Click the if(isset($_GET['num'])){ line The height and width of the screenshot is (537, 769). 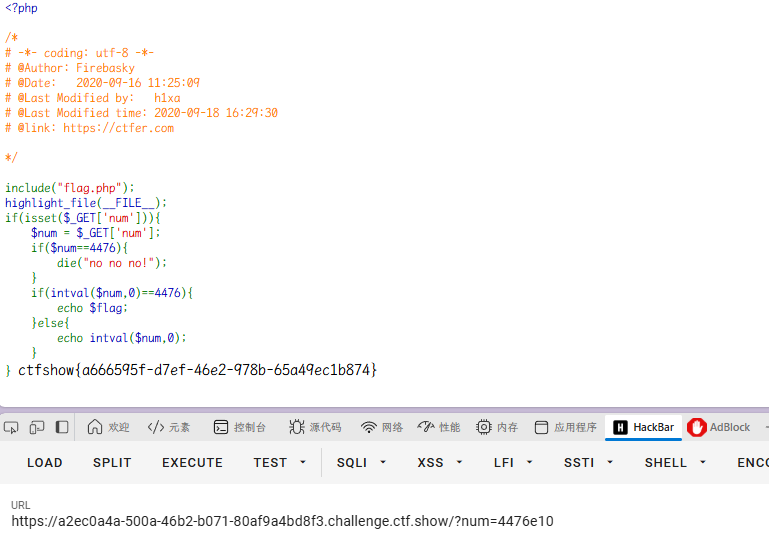tap(83, 218)
